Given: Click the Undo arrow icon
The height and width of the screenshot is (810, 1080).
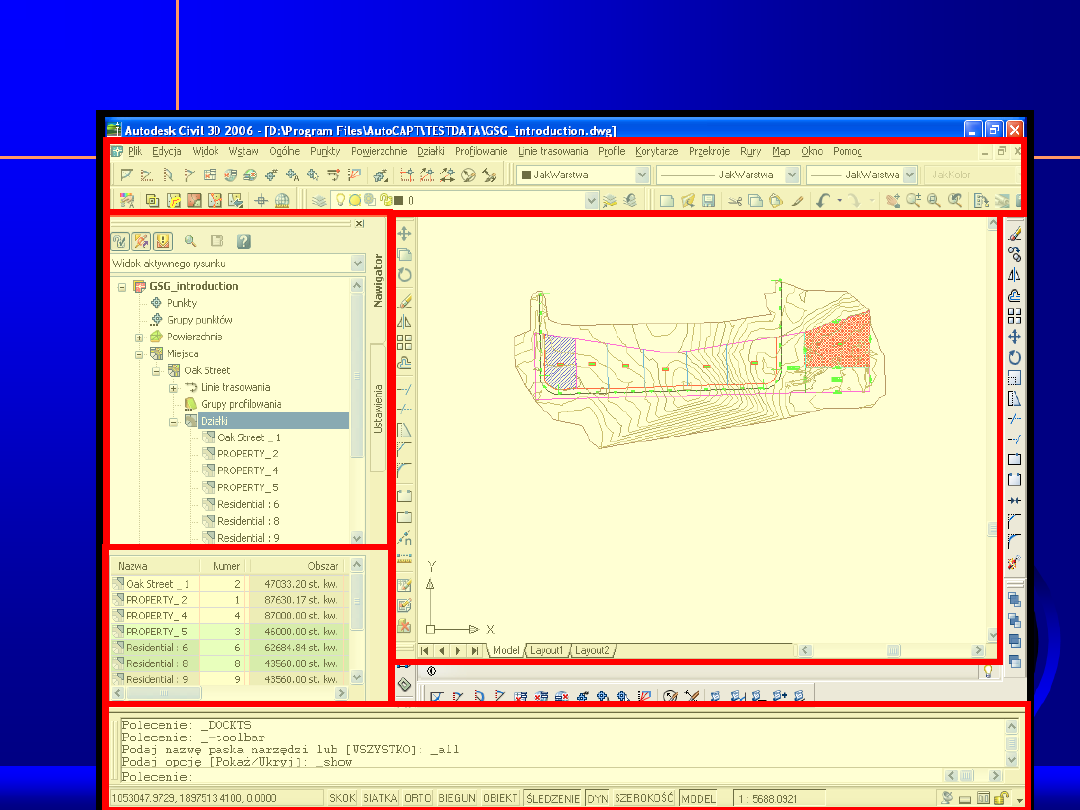Looking at the screenshot, I should [823, 201].
